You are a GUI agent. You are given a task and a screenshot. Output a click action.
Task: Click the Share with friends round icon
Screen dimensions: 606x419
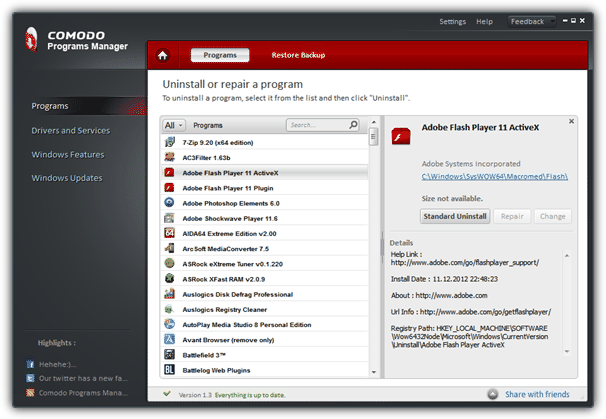[x=492, y=394]
